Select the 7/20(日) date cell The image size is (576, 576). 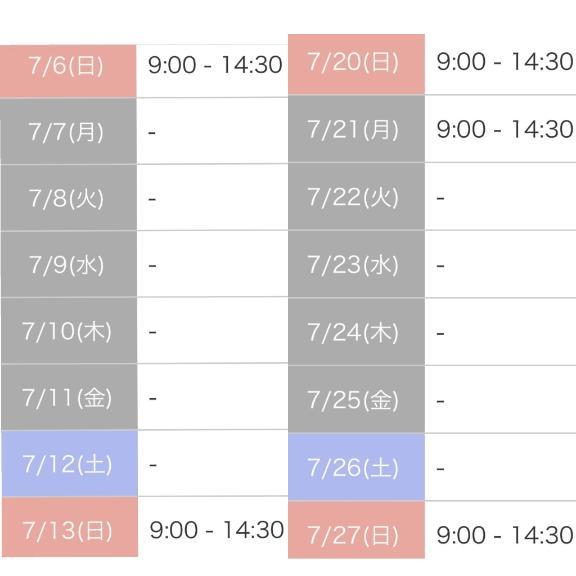(x=356, y=64)
